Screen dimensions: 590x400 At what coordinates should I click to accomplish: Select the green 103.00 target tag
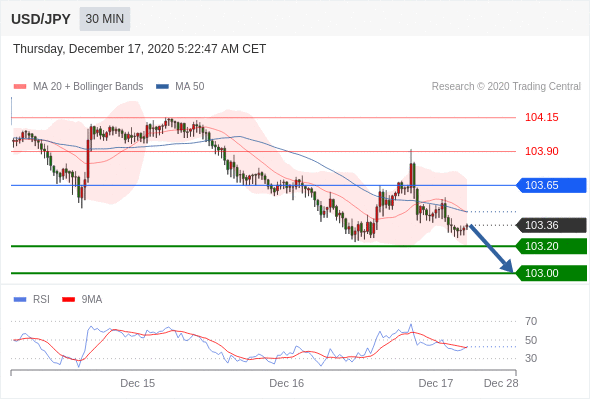(551, 273)
